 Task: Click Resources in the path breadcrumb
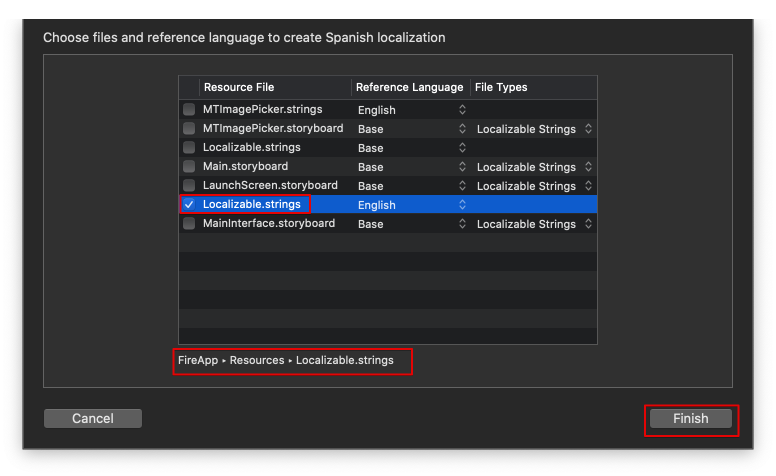257,360
